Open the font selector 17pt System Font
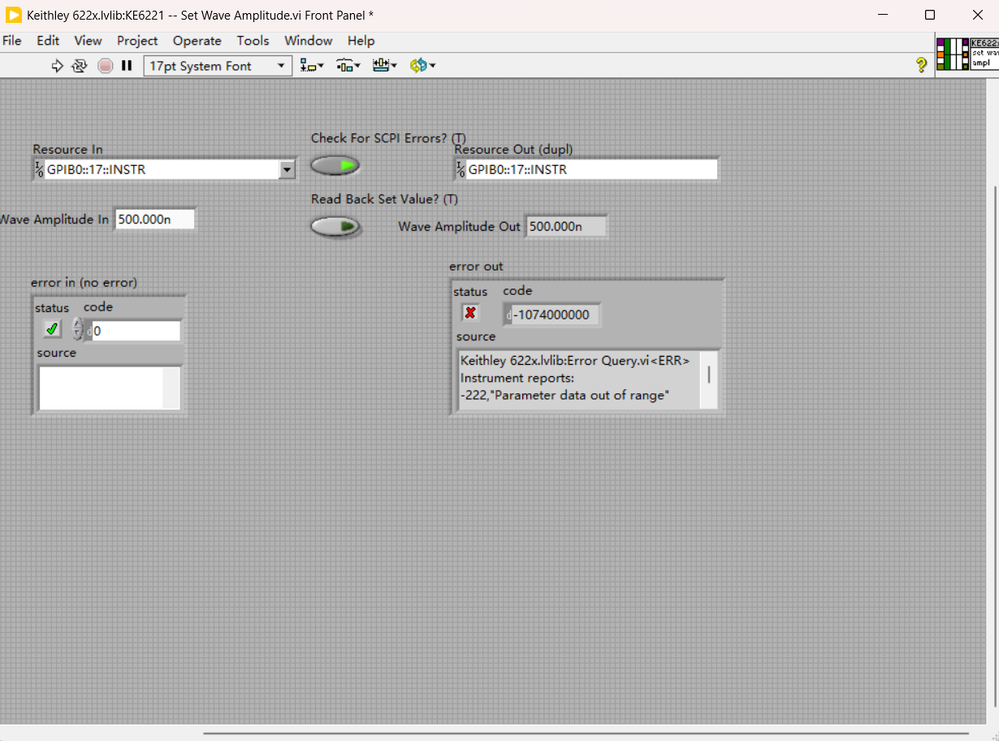 click(x=218, y=66)
